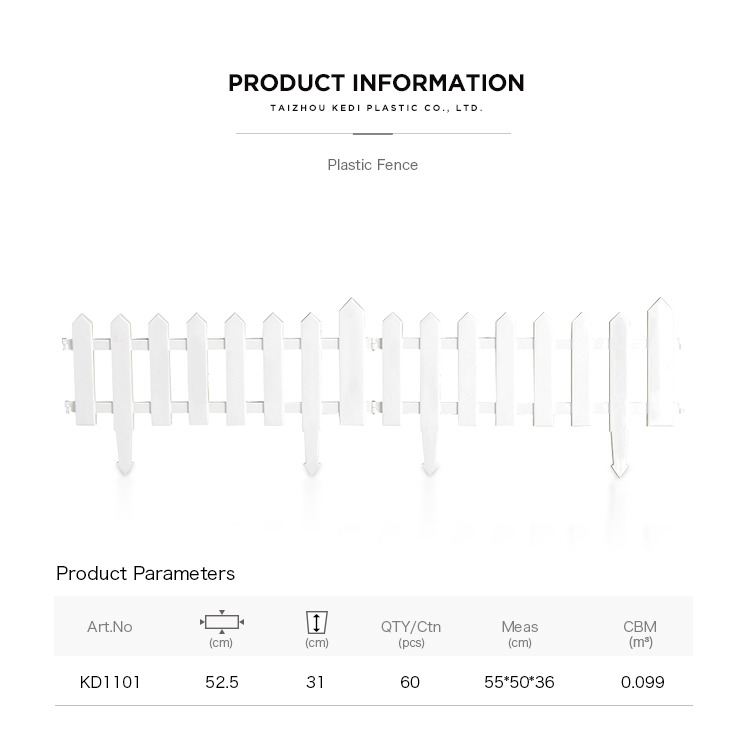Image resolution: width=750 pixels, height=744 pixels.
Task: Click the tallest right-end fence picket
Action: [661, 362]
